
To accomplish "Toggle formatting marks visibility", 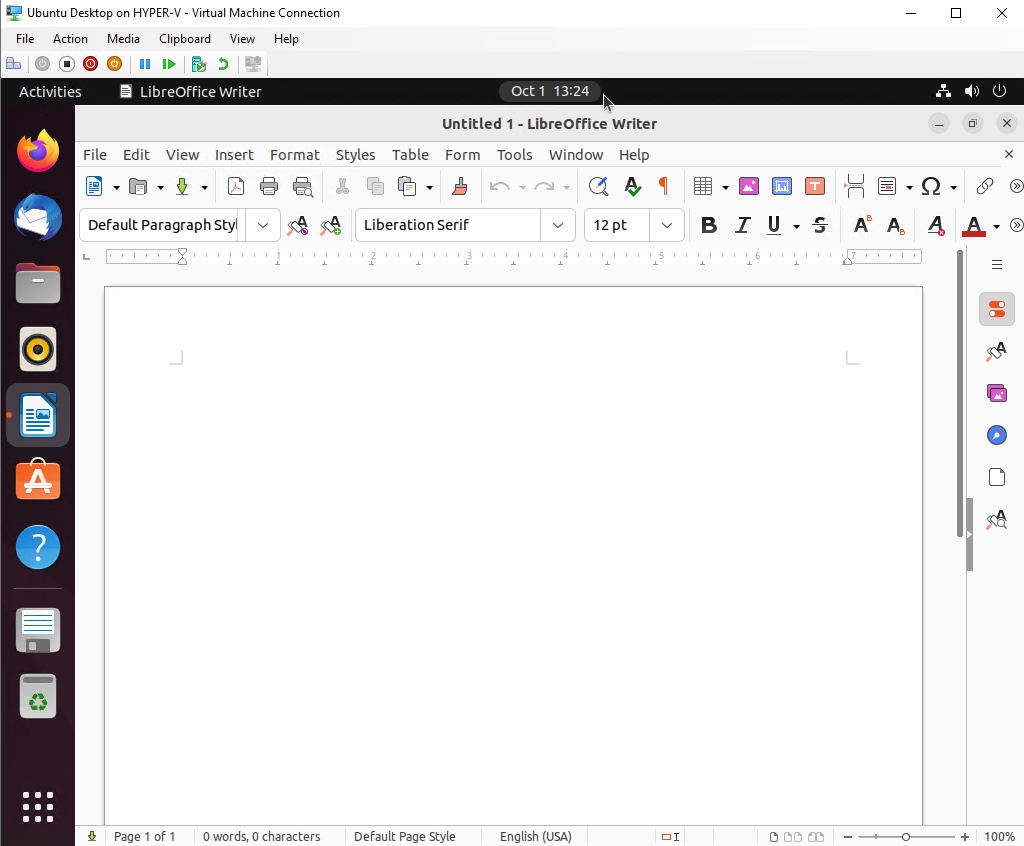I will click(663, 186).
